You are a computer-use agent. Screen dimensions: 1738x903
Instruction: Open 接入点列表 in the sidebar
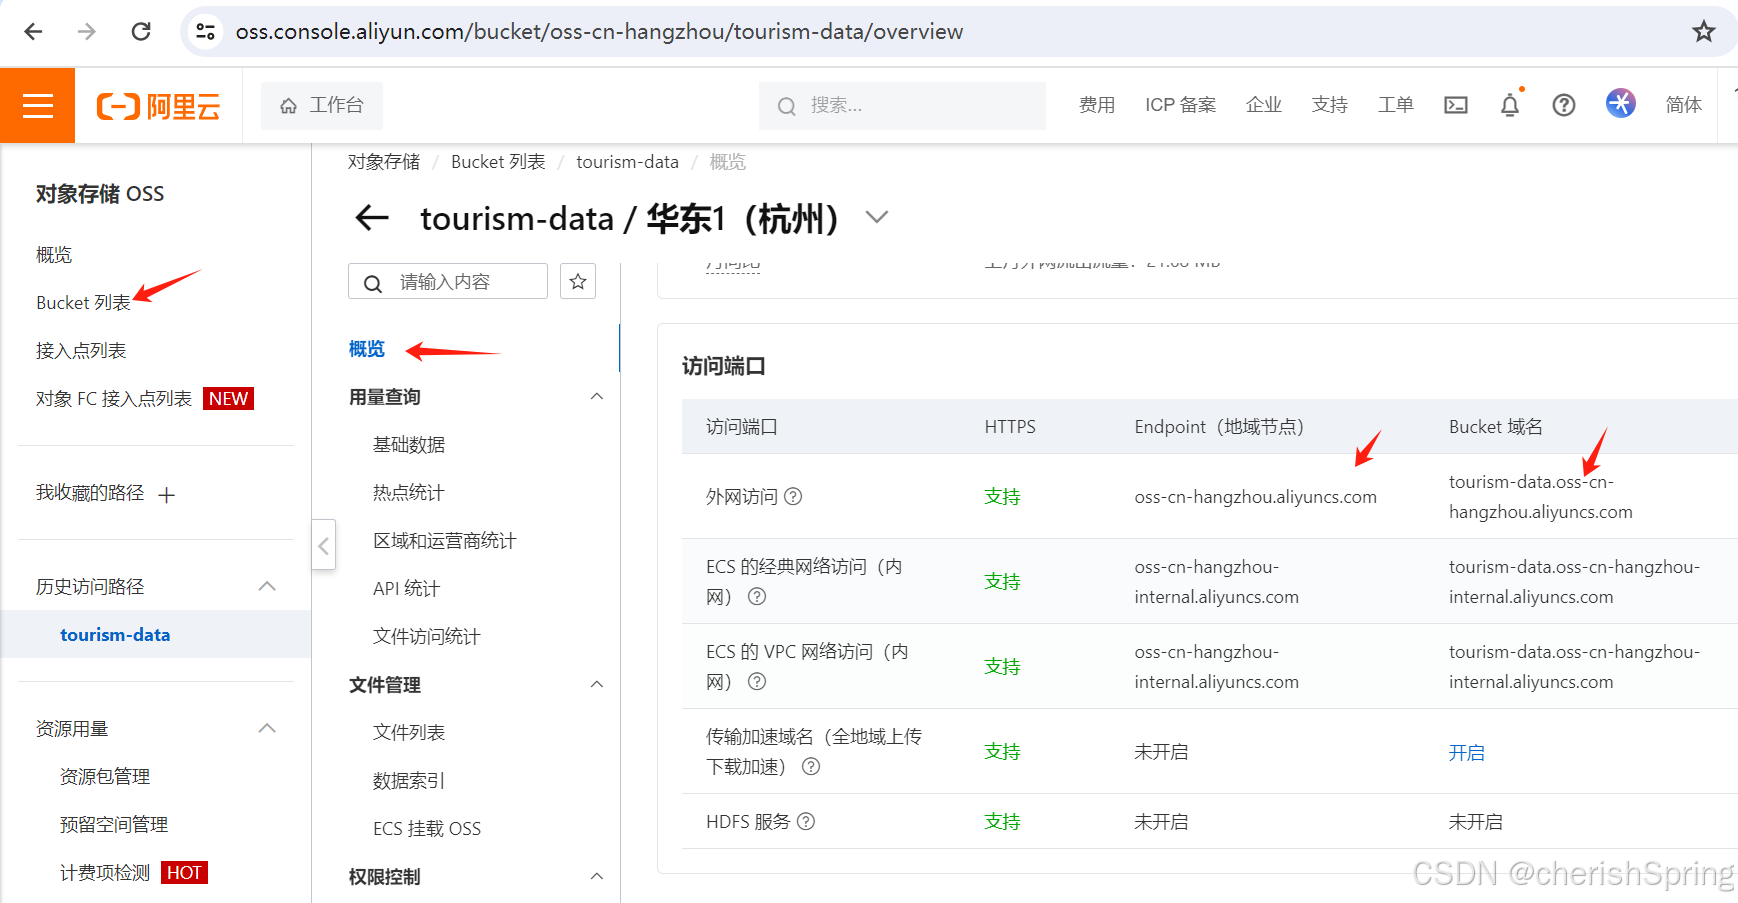81,351
